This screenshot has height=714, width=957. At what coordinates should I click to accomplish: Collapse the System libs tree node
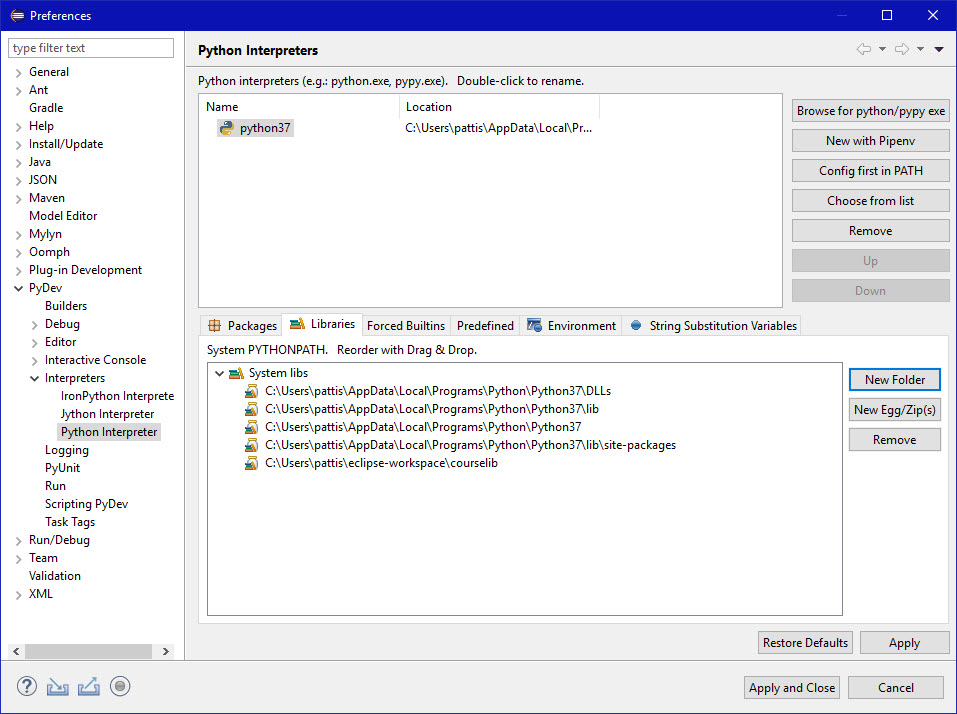click(x=220, y=373)
